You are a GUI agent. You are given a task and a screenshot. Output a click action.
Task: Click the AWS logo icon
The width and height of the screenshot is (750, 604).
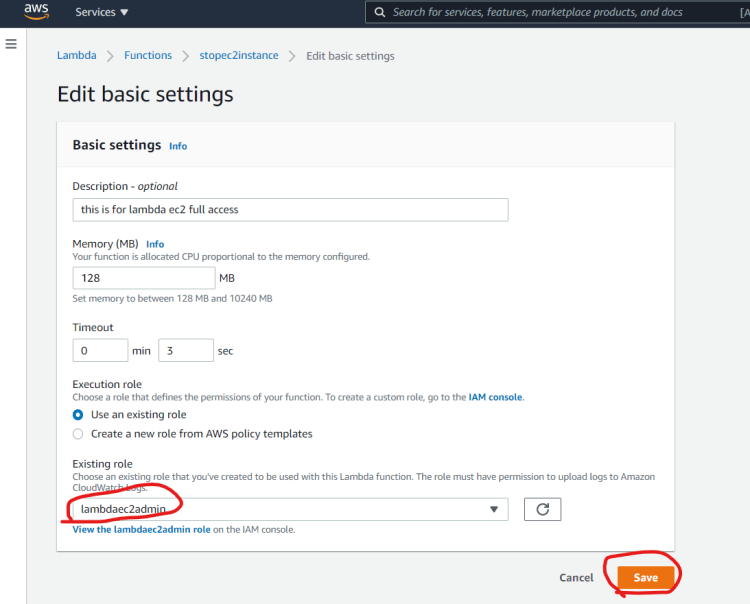(36, 11)
